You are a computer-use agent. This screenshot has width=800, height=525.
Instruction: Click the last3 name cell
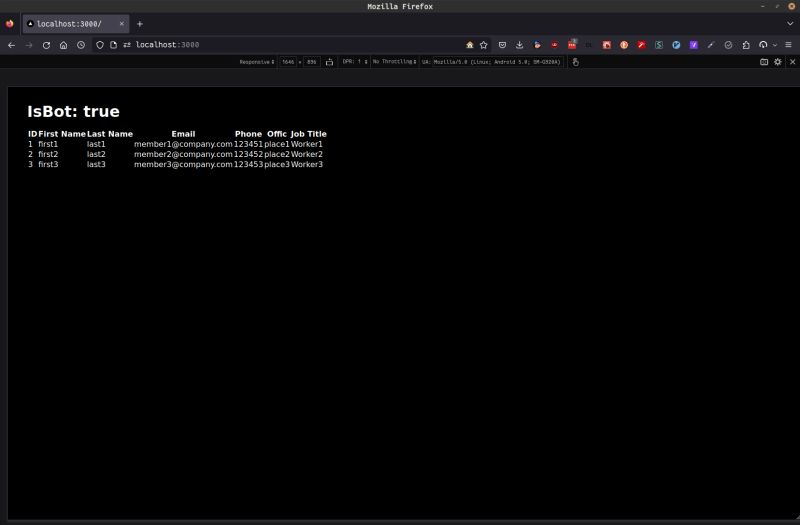[96, 164]
